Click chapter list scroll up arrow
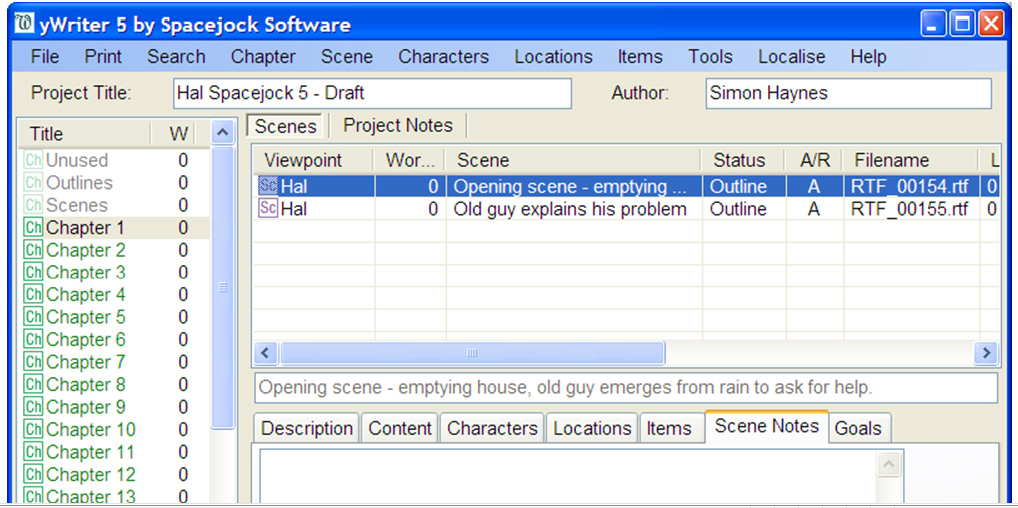Screen dimensions: 1018x508 [x=222, y=134]
